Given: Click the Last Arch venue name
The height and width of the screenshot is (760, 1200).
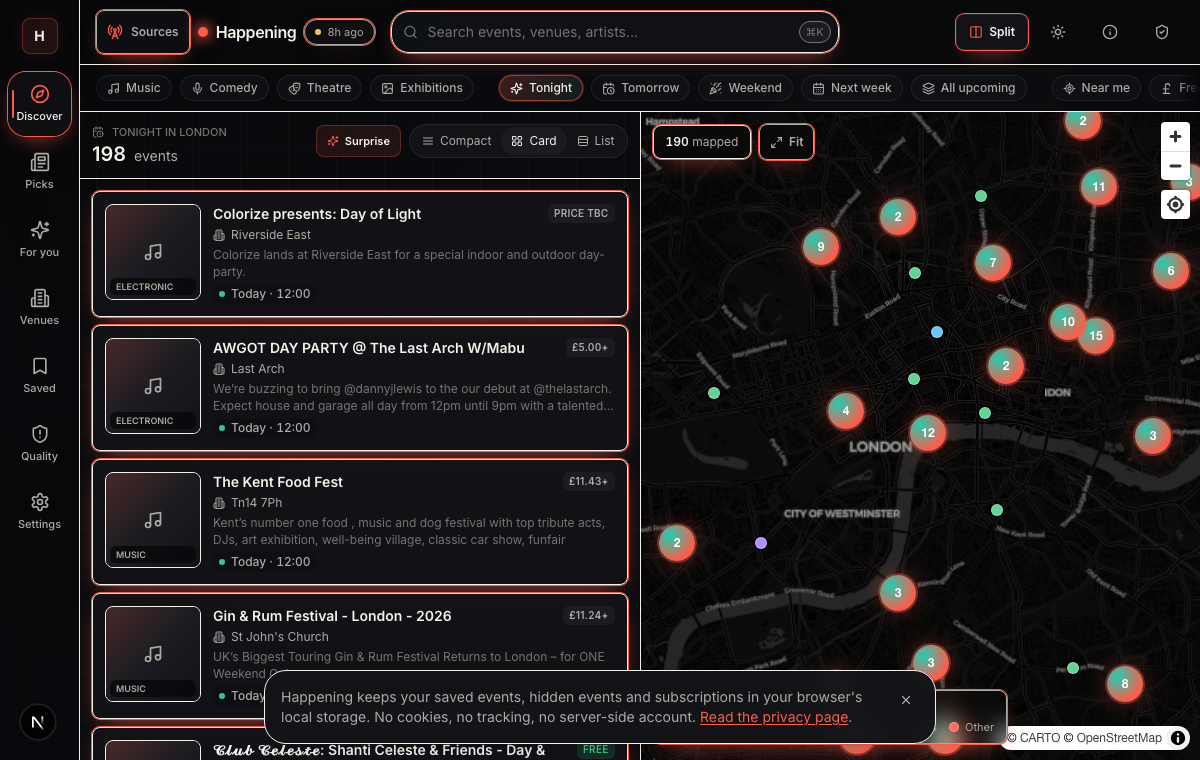Looking at the screenshot, I should pos(258,369).
